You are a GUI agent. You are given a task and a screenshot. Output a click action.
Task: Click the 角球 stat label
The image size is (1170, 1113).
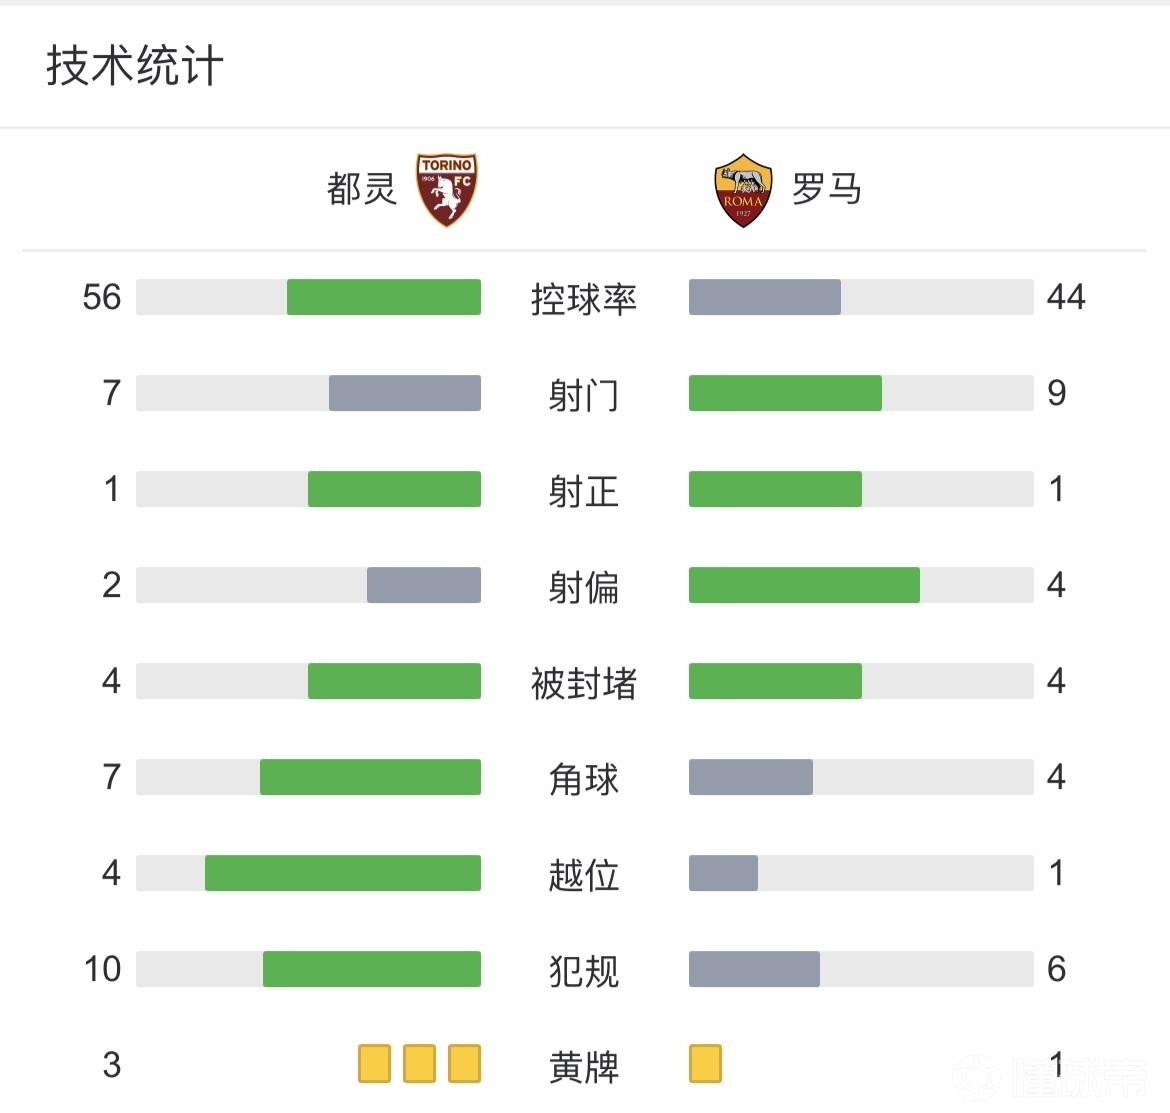[x=584, y=779]
